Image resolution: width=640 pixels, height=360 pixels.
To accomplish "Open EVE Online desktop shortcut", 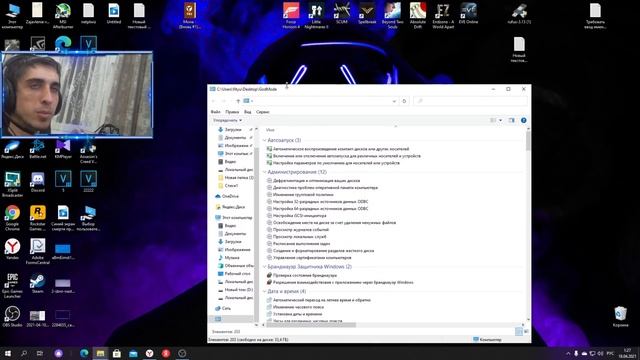I will [468, 13].
